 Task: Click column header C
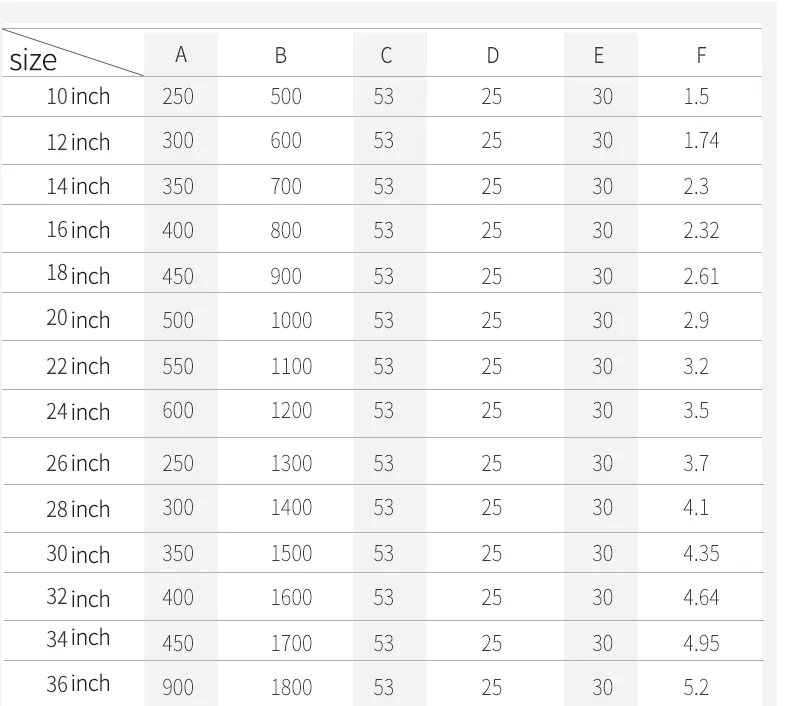coord(386,56)
